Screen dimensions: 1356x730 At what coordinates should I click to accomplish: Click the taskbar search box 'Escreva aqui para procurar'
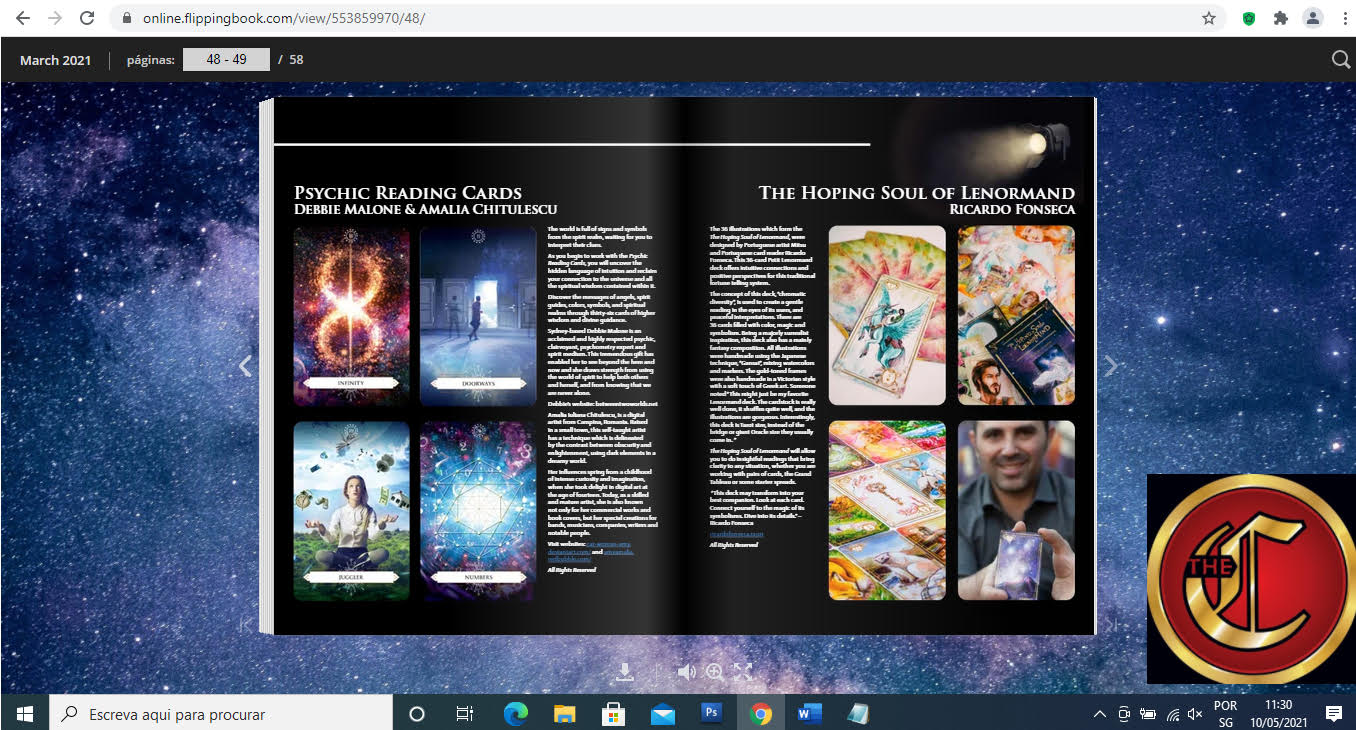220,714
